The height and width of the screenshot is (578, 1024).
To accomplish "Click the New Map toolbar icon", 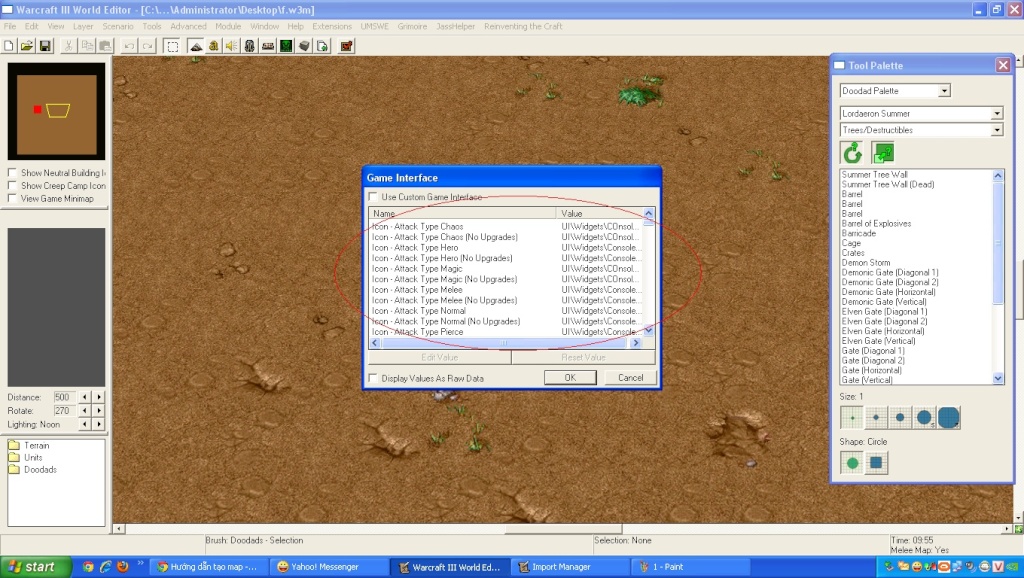I will tap(8, 46).
